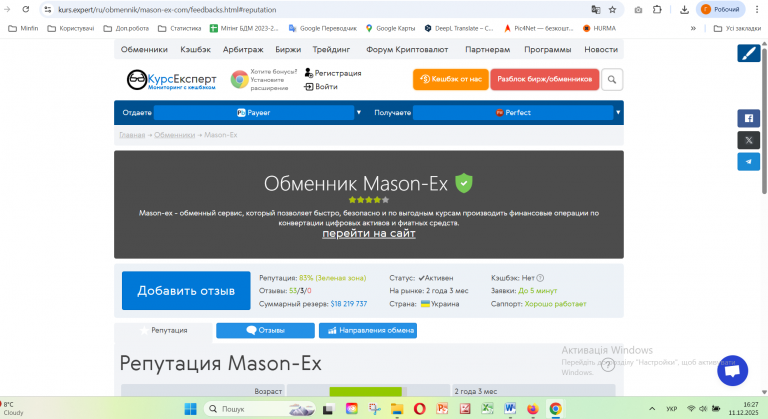Click the pen edit icon at top right
Viewport: 768px width, 419px height.
tap(749, 53)
